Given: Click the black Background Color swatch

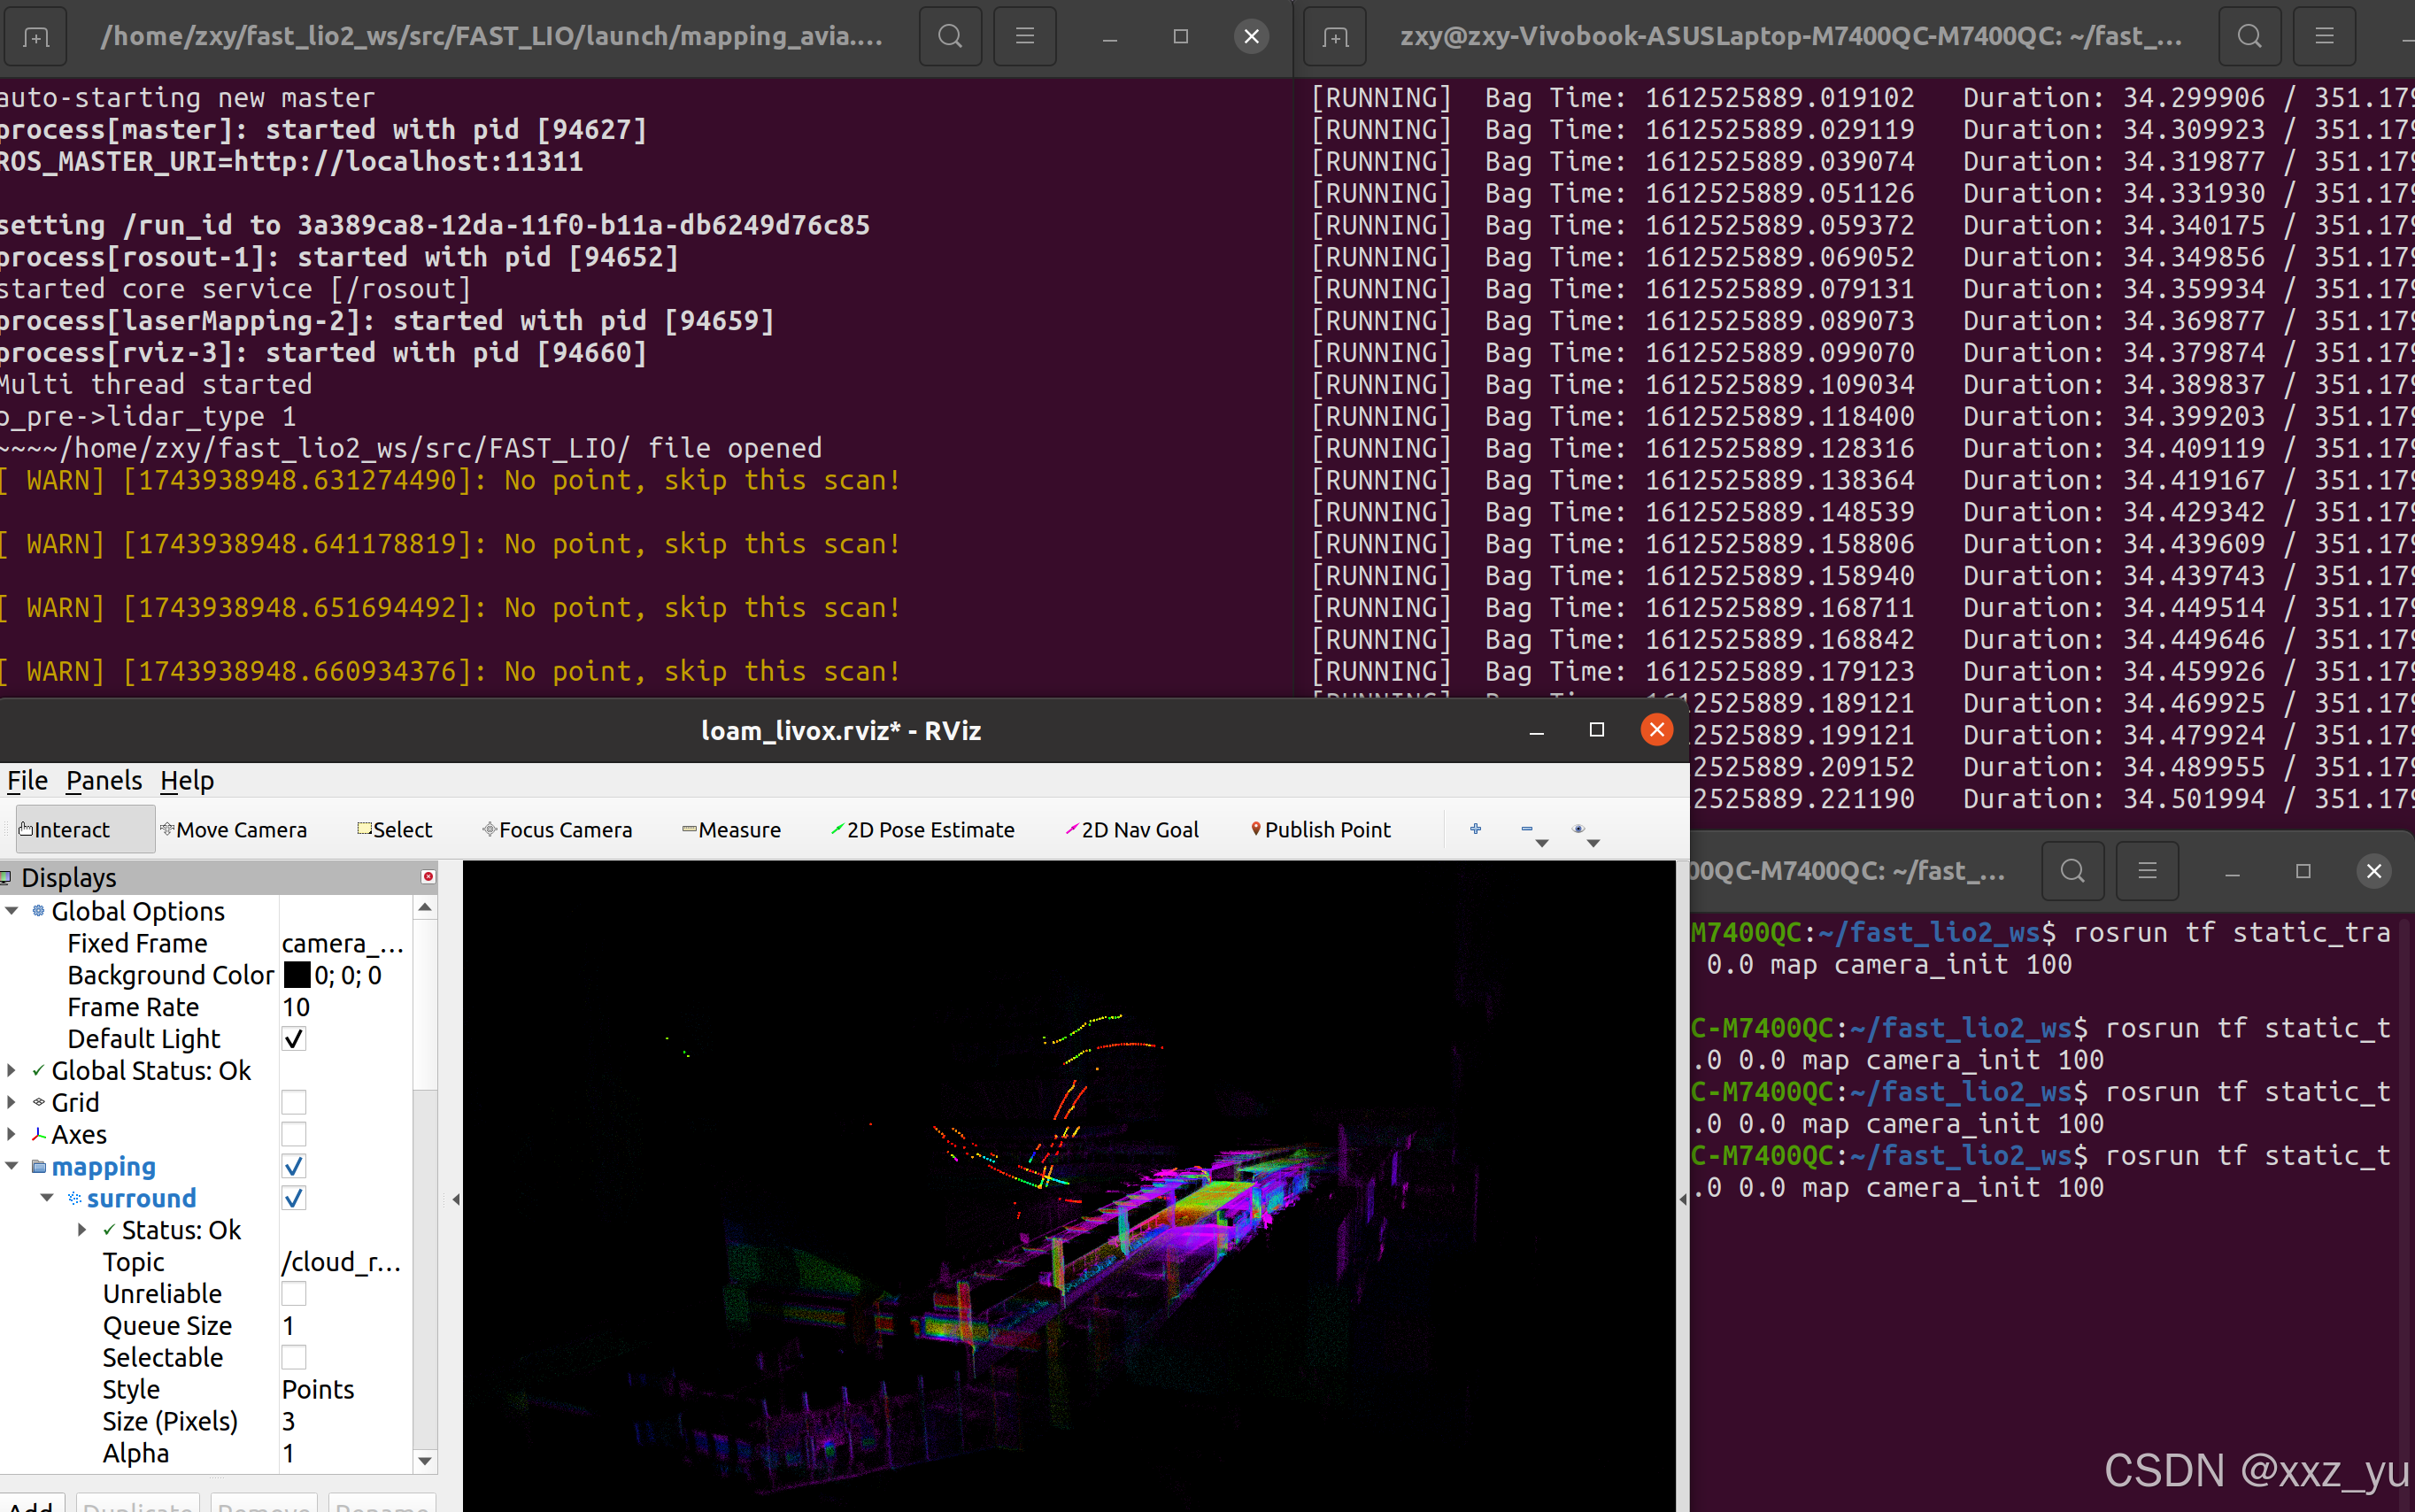Looking at the screenshot, I should (x=297, y=975).
